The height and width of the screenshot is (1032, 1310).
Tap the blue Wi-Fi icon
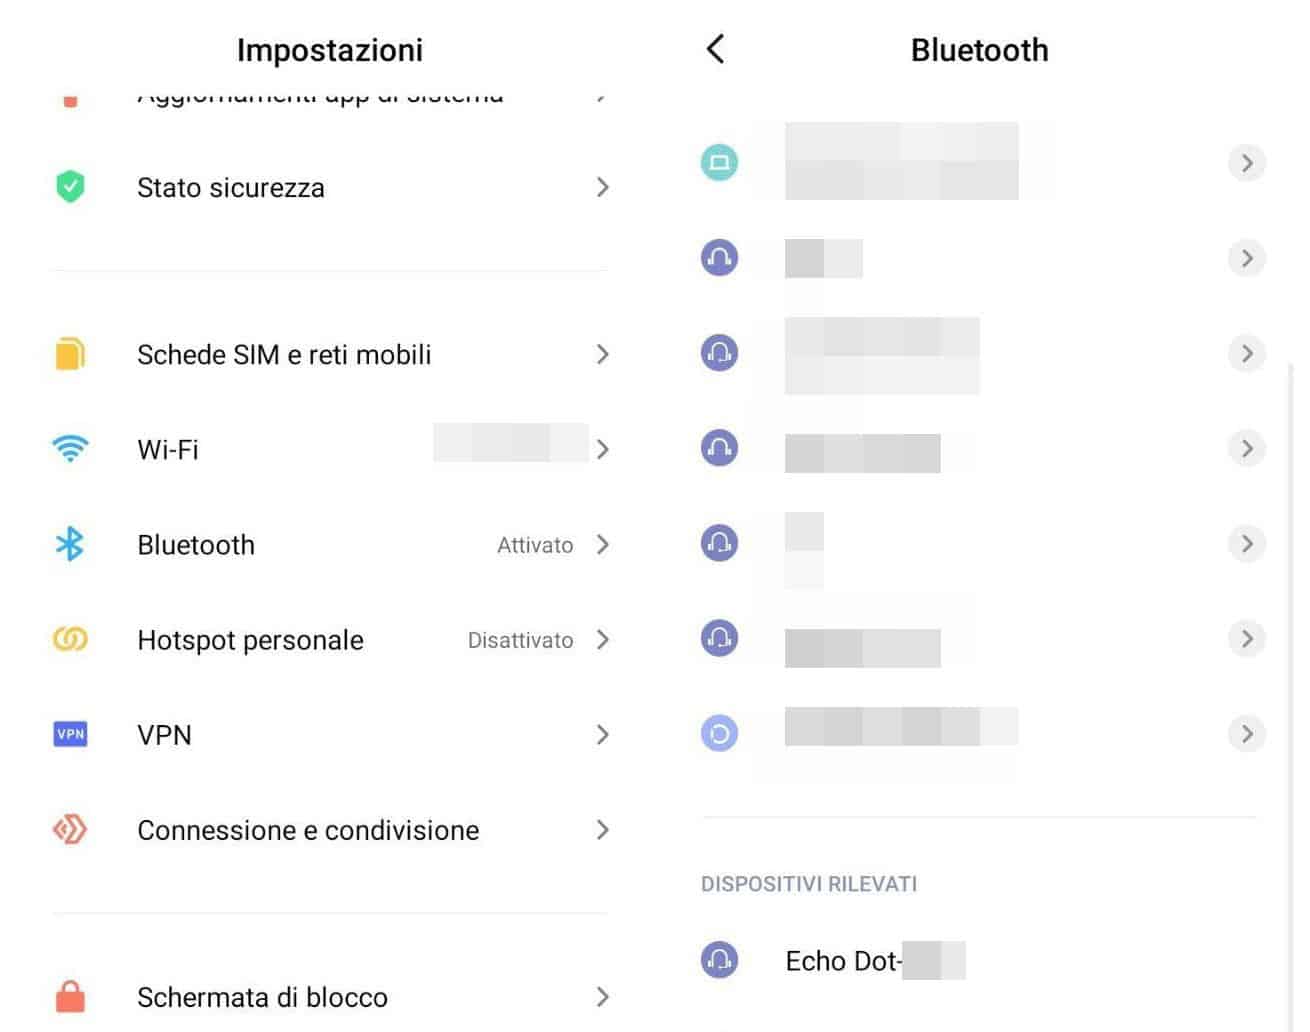pyautogui.click(x=70, y=449)
